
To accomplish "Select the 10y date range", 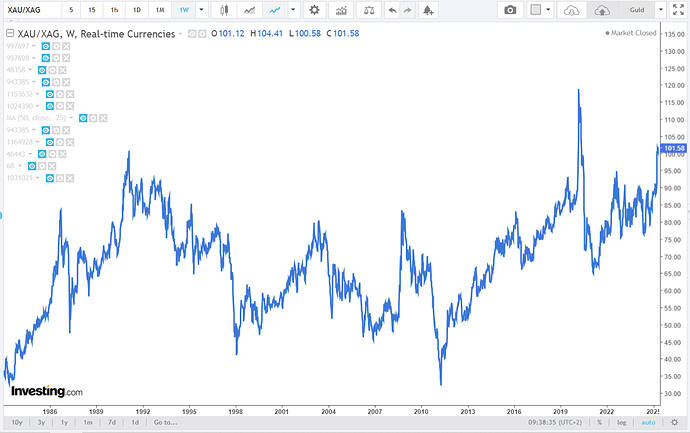I will [16, 422].
